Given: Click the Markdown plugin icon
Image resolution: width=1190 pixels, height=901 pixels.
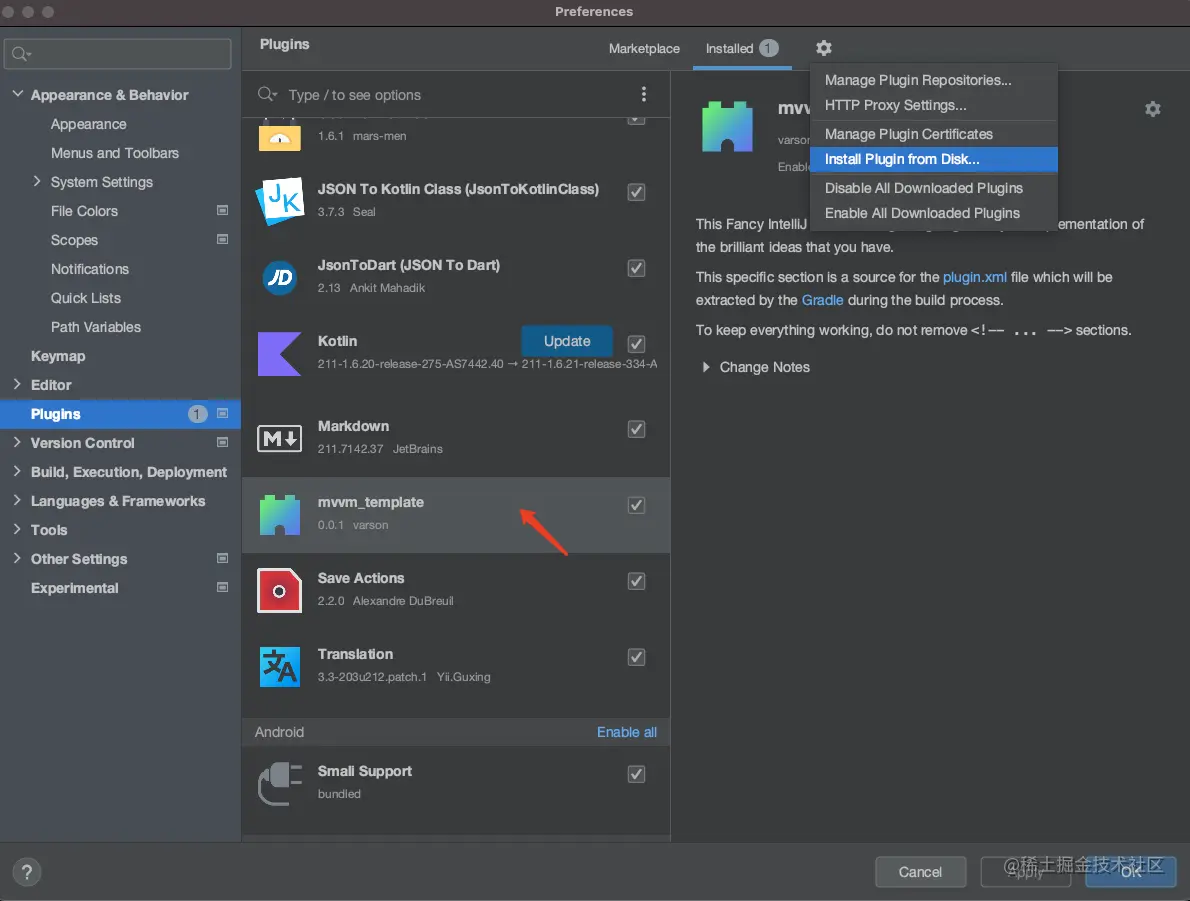Looking at the screenshot, I should click(279, 438).
